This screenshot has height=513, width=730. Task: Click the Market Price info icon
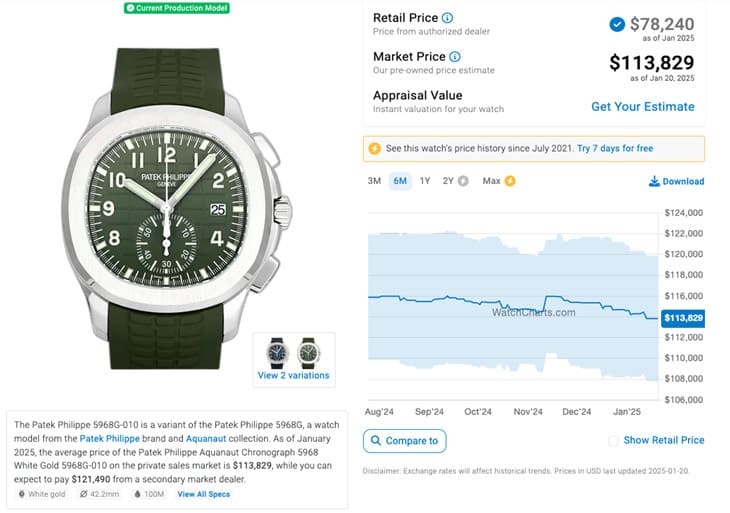(x=455, y=57)
